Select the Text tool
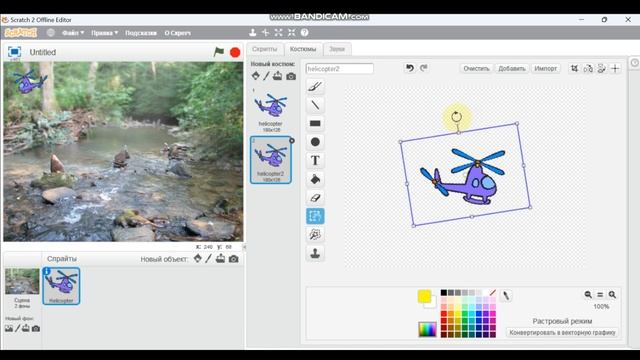Screen dimensions: 640x360 (x=315, y=160)
